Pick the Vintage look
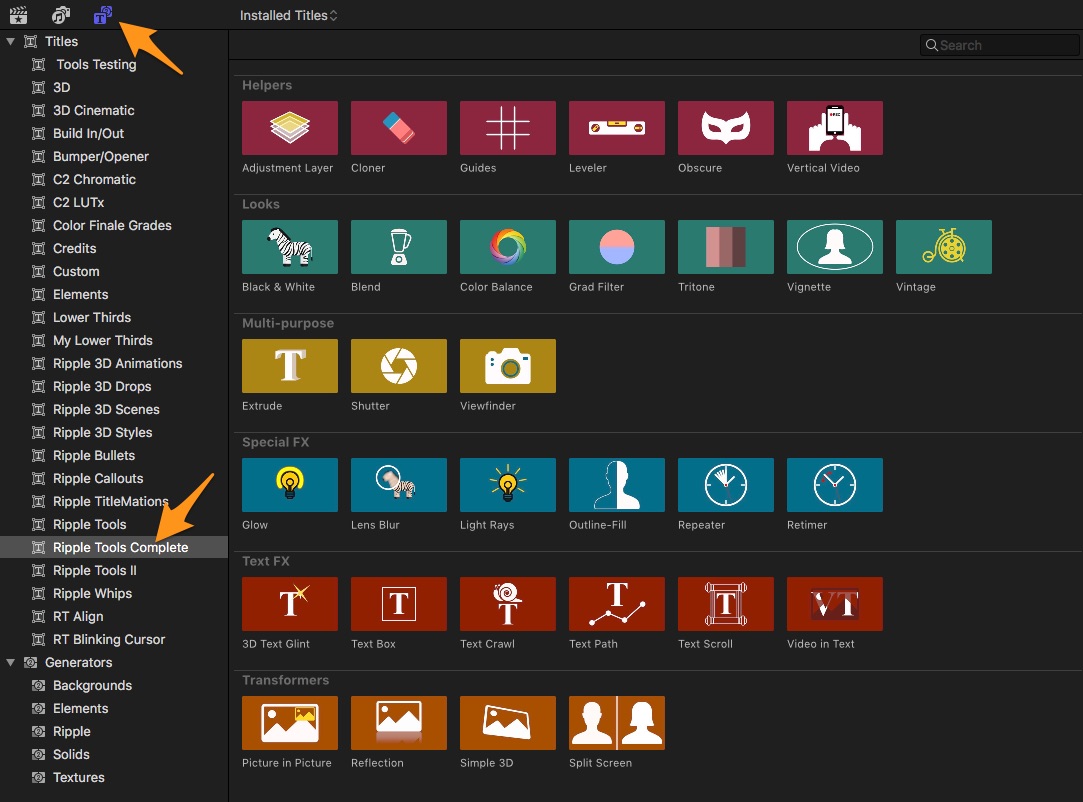The width and height of the screenshot is (1083, 802). pyautogui.click(x=943, y=247)
